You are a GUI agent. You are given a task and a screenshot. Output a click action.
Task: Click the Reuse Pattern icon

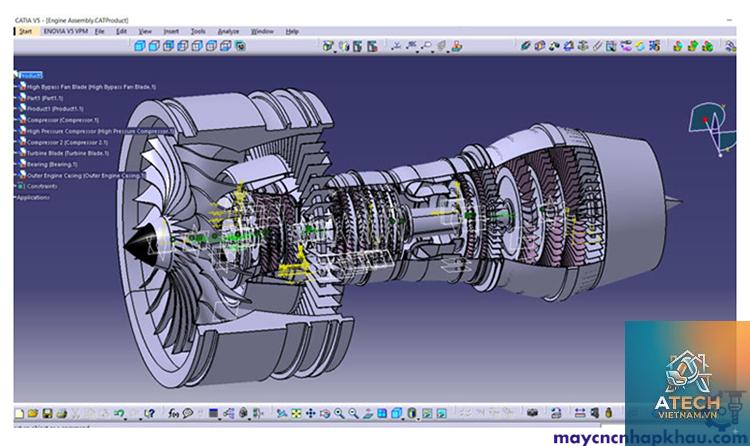pos(654,46)
